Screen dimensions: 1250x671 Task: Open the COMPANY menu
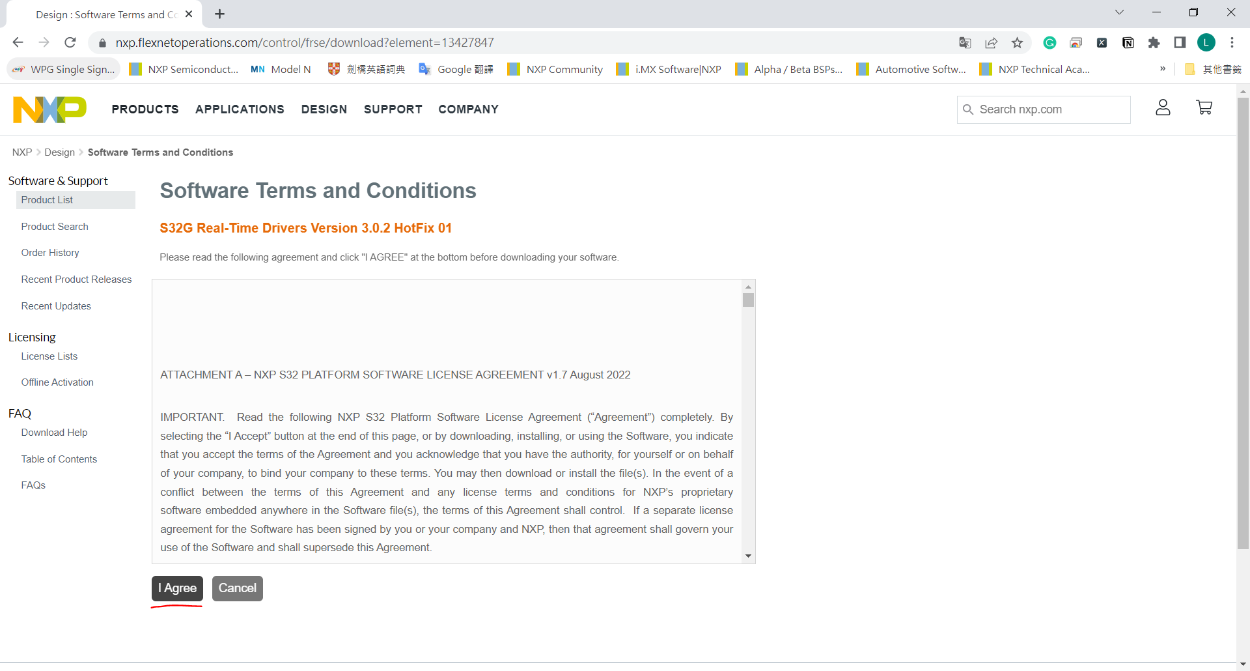click(x=468, y=109)
